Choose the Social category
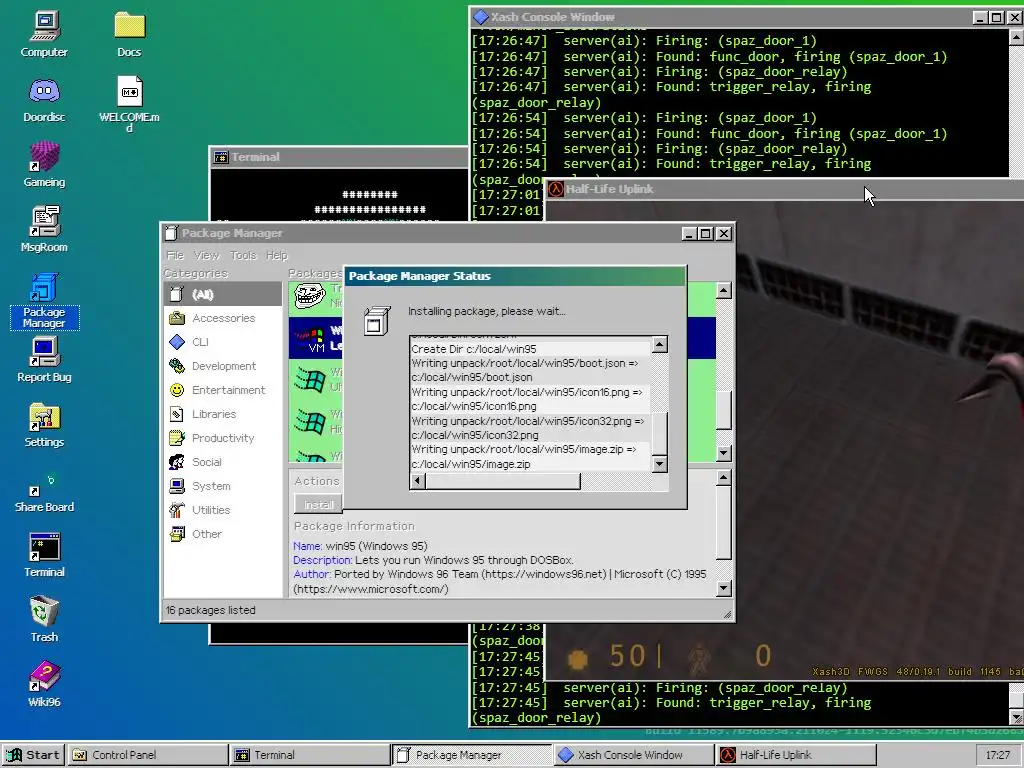Image resolution: width=1024 pixels, height=768 pixels. point(223,462)
